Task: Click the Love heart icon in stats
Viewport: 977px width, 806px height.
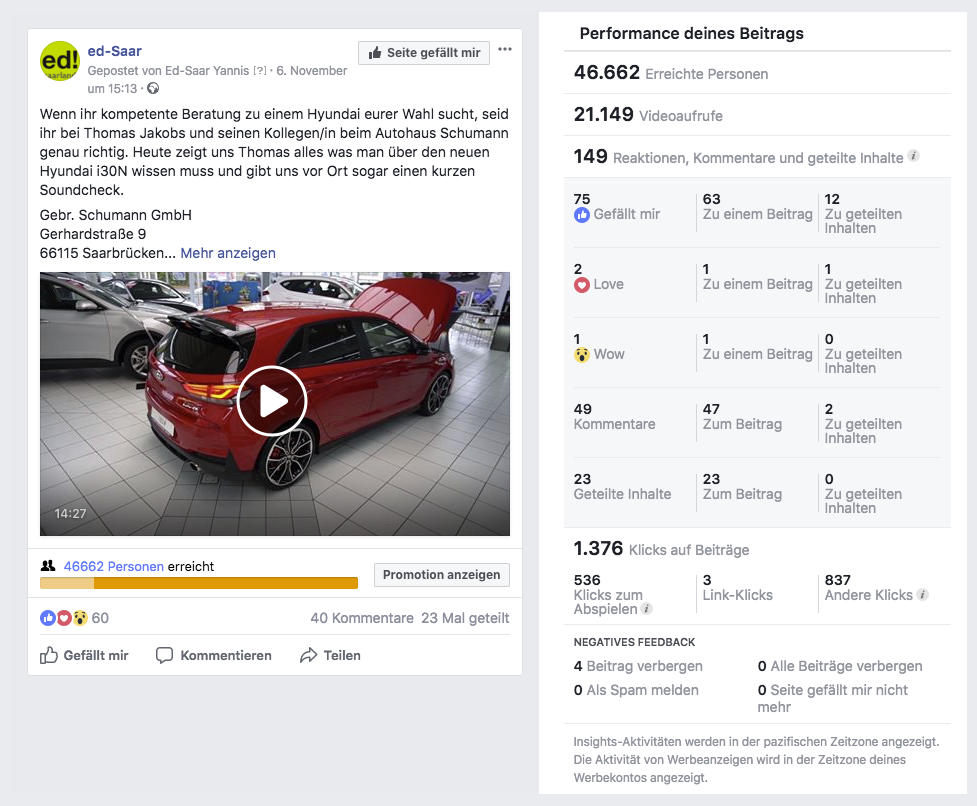Action: [581, 285]
